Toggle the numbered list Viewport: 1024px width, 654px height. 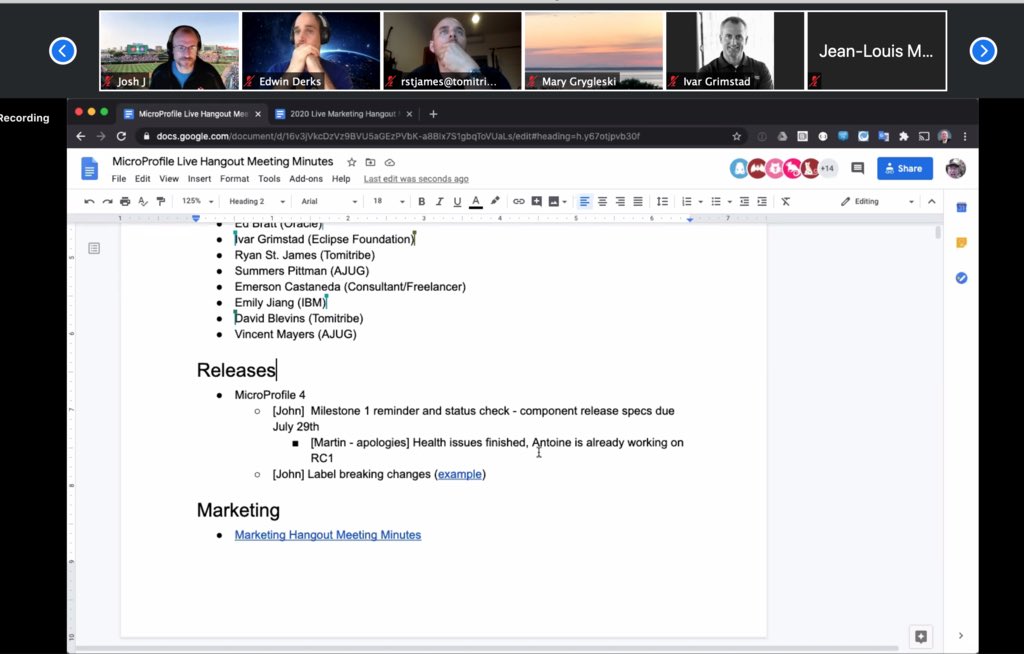pyautogui.click(x=686, y=201)
